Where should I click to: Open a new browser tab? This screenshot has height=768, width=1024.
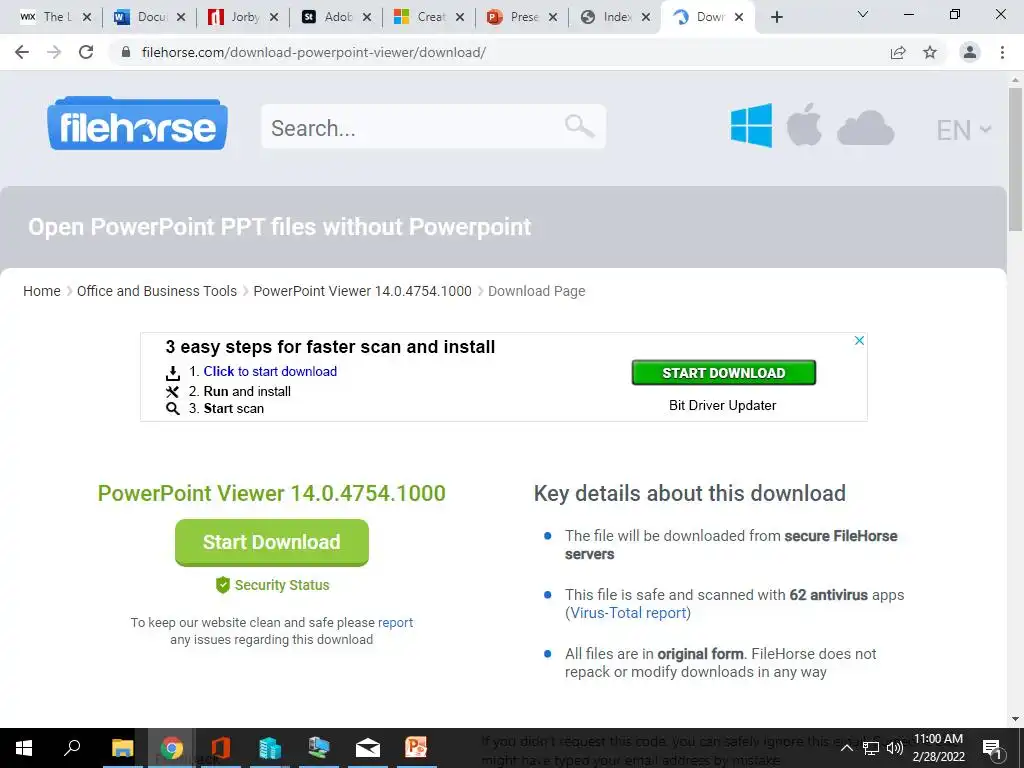(776, 17)
